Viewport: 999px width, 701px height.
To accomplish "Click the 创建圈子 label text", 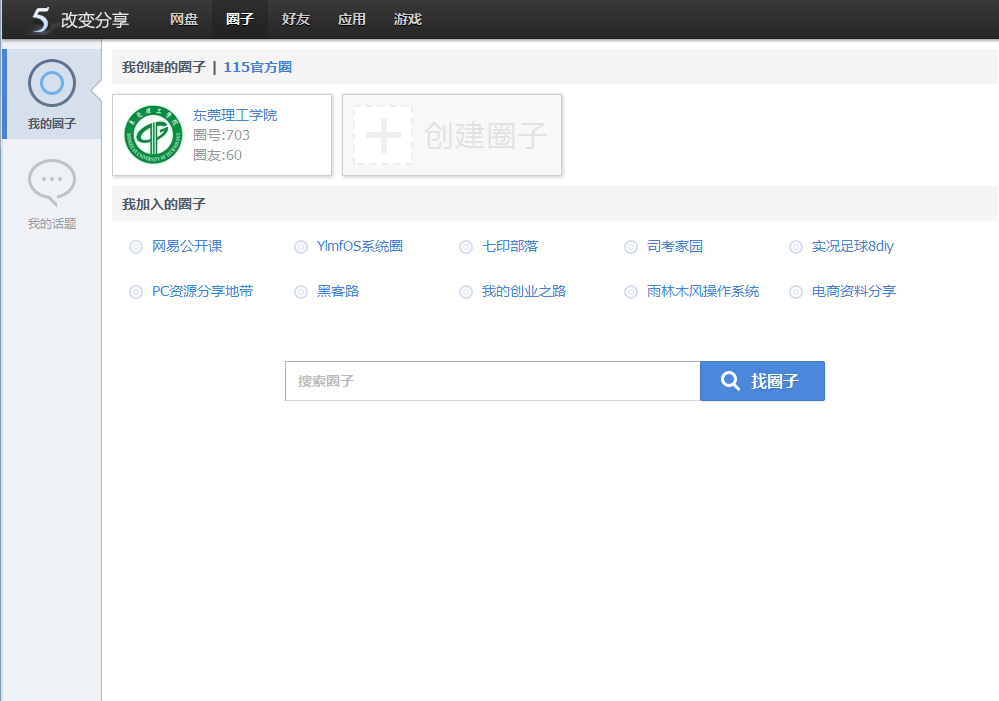I will click(x=485, y=135).
